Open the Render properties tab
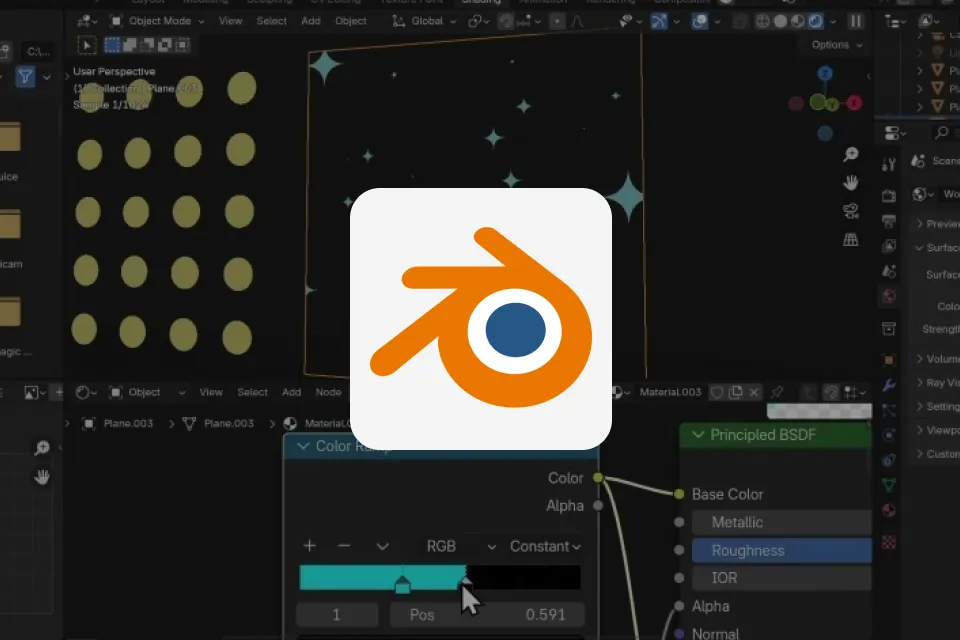 coord(889,196)
